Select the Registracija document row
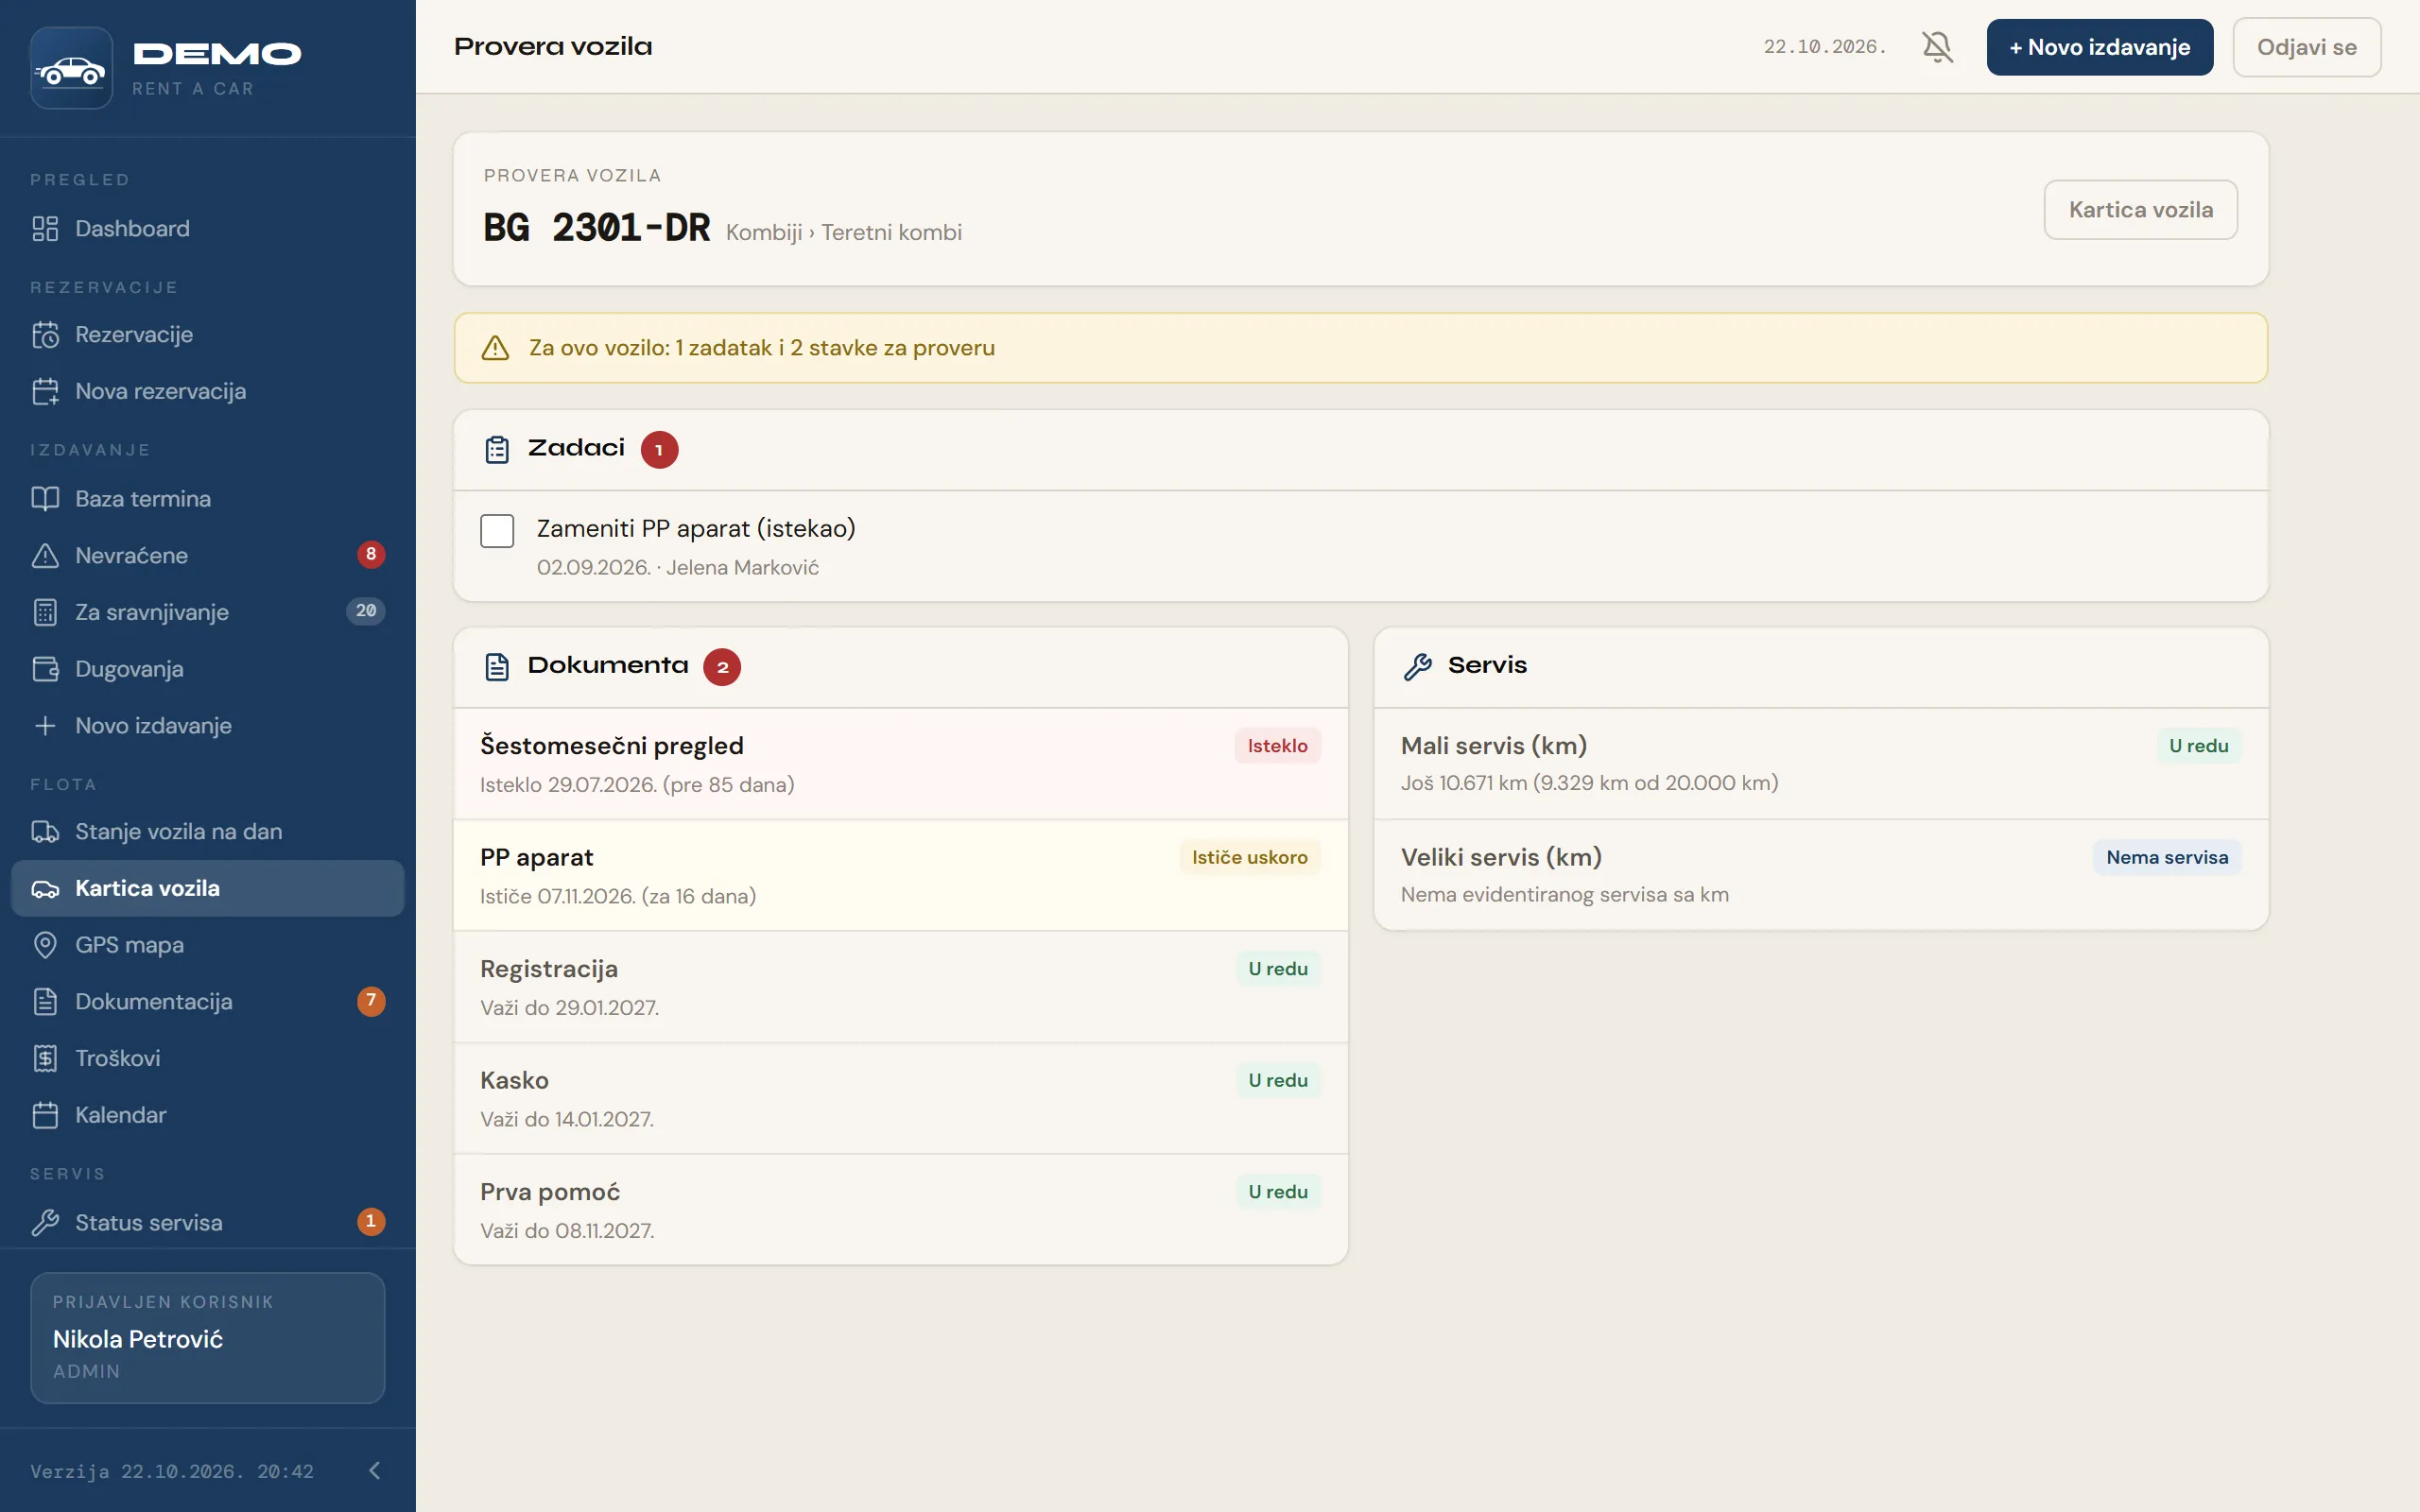The image size is (2420, 1512). click(900, 987)
